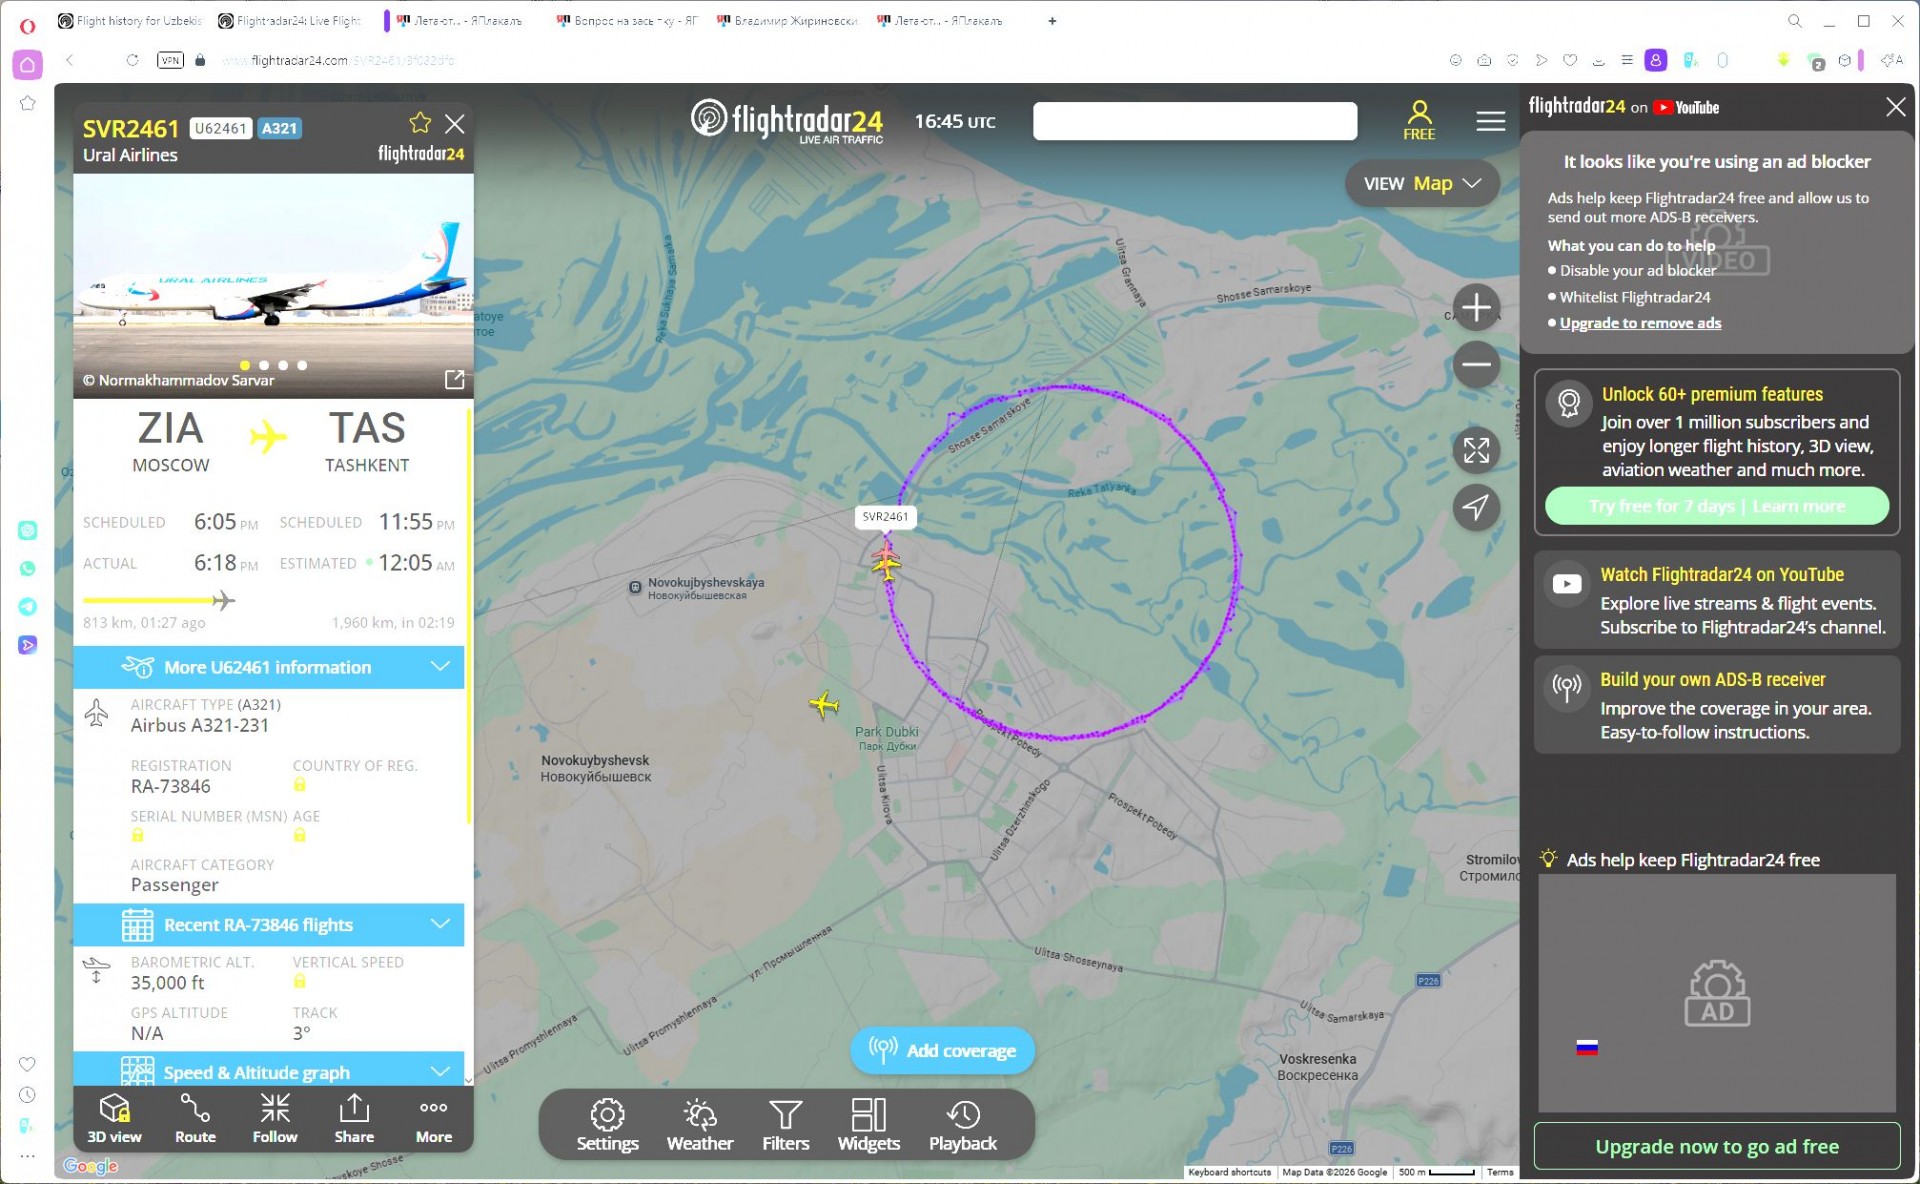Close the SVR2461 flight details panel
The width and height of the screenshot is (1920, 1184).
click(455, 123)
